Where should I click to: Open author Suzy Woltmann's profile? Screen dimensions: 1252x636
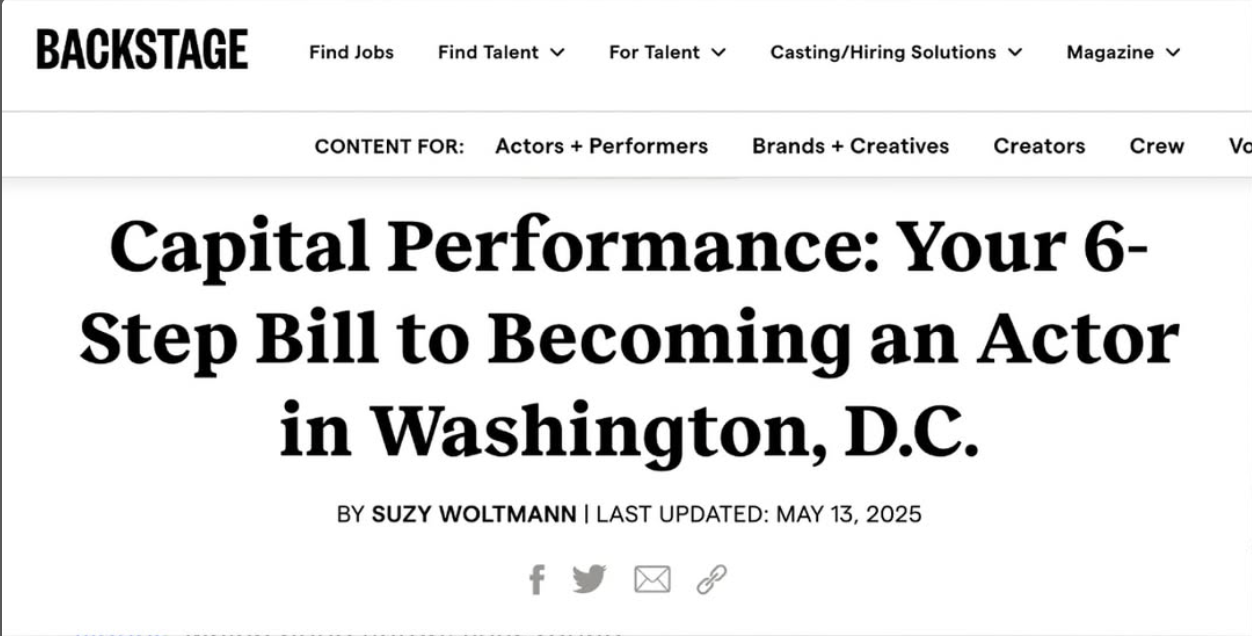pyautogui.click(x=474, y=515)
